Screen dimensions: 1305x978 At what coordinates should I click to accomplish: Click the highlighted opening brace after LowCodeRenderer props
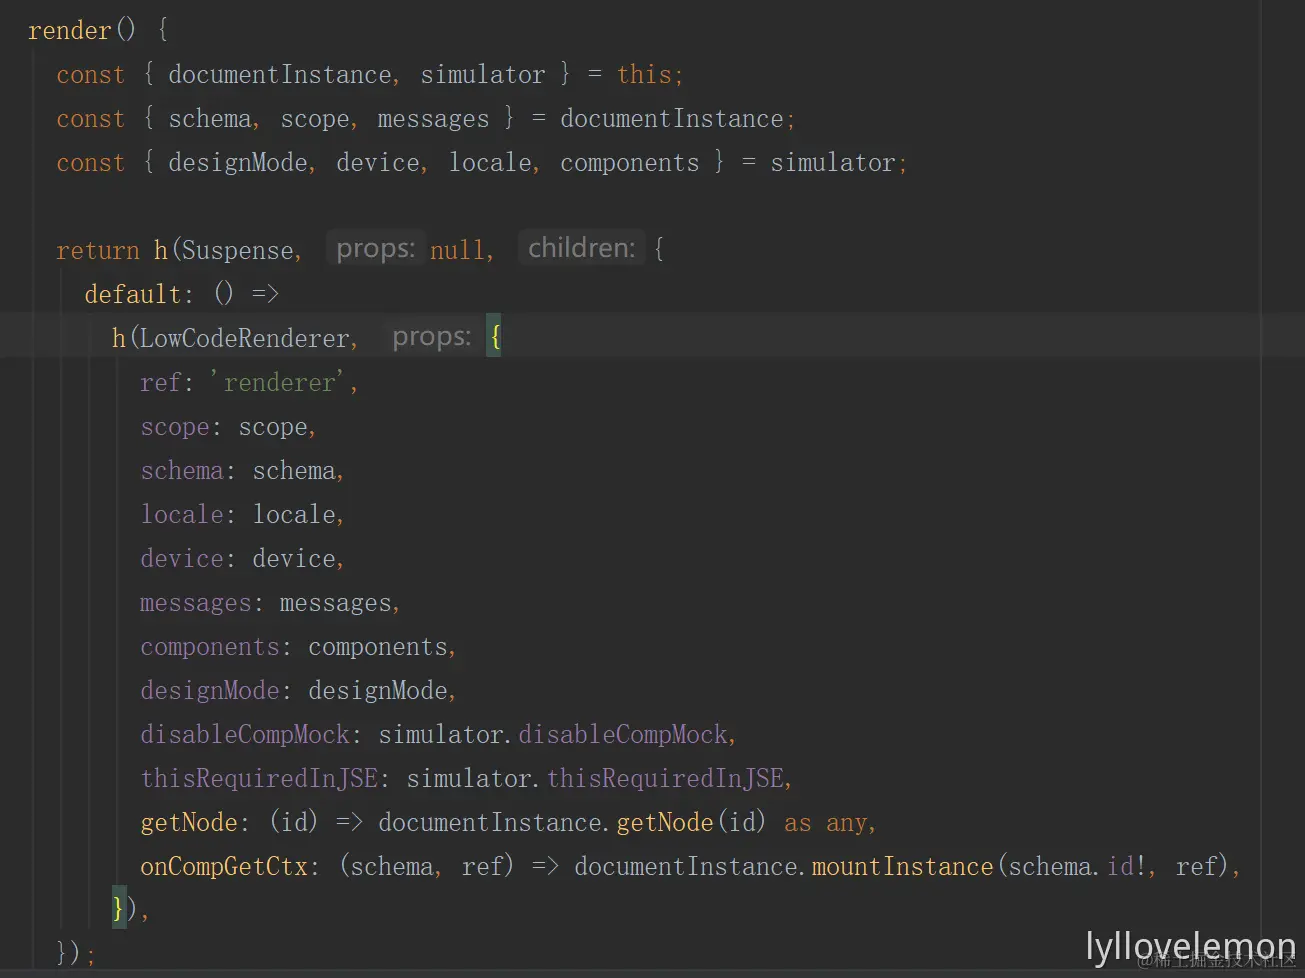click(x=494, y=337)
